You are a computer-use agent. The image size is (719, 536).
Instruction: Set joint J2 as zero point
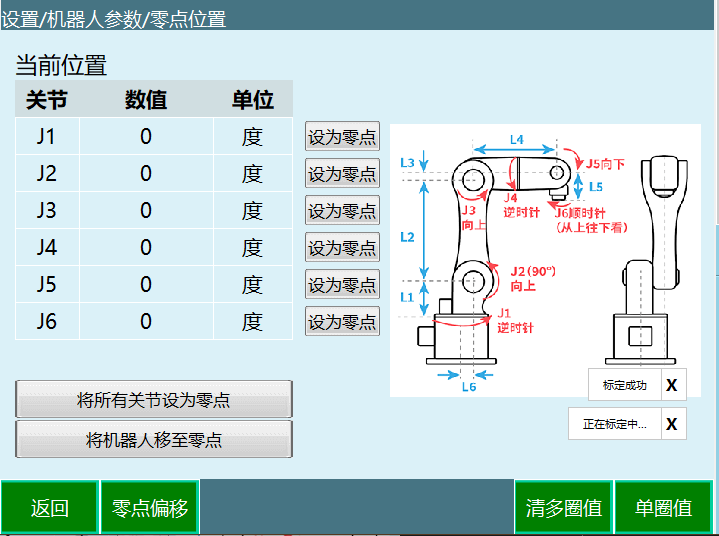tap(342, 174)
